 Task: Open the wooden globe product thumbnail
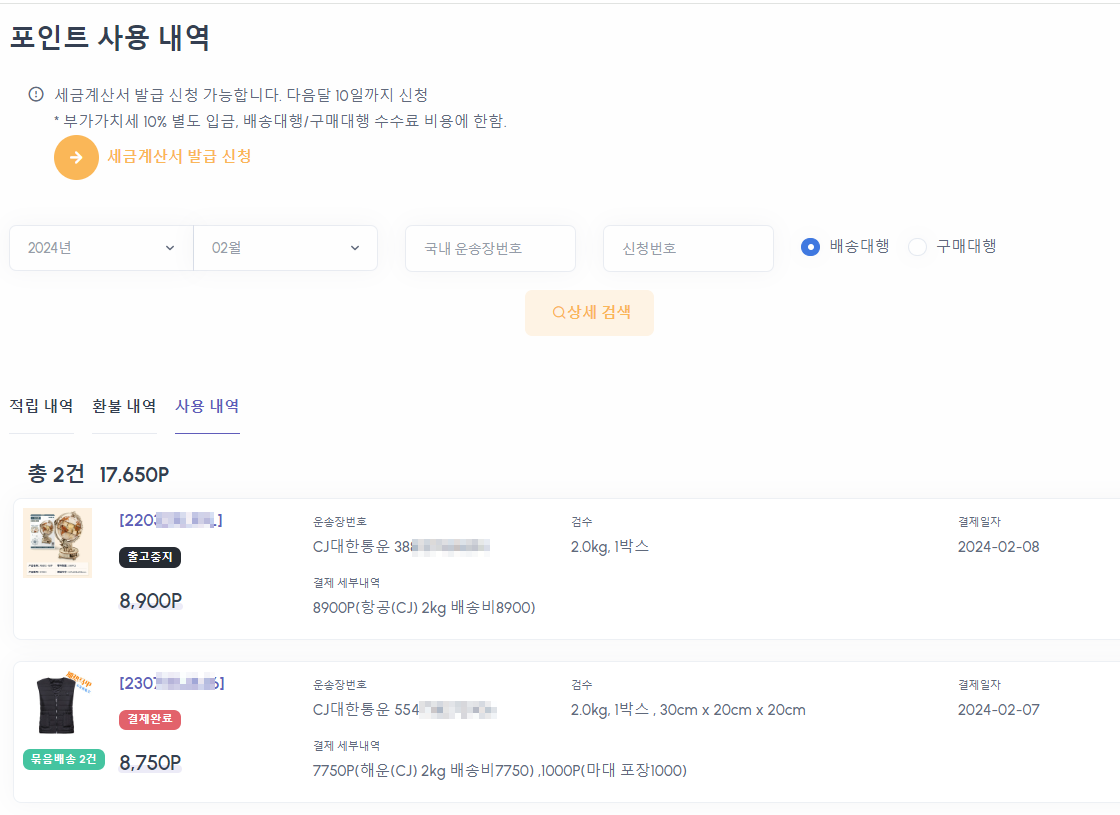pyautogui.click(x=57, y=543)
